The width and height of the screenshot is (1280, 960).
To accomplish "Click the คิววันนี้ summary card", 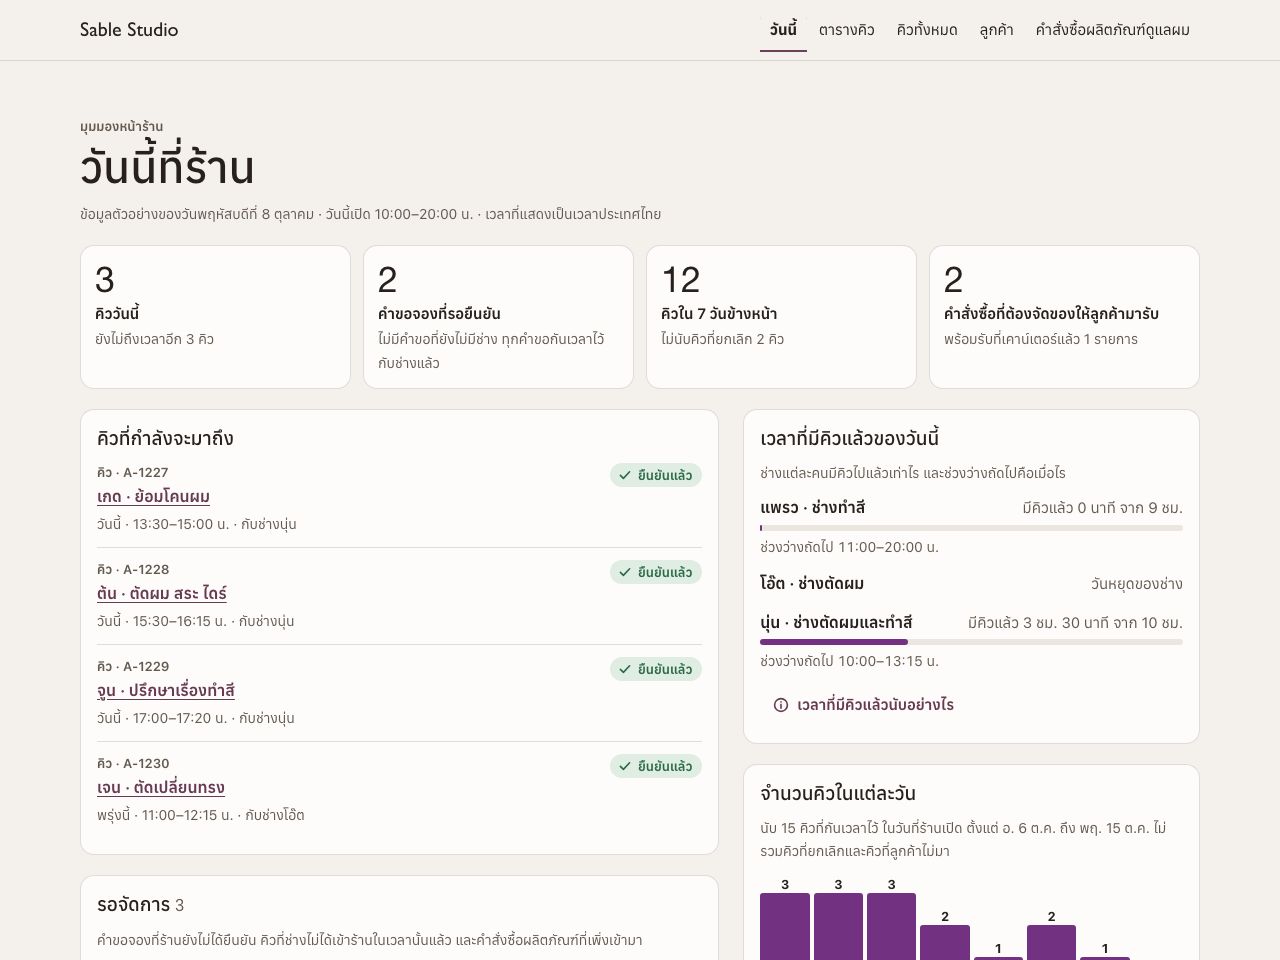I will [x=215, y=317].
